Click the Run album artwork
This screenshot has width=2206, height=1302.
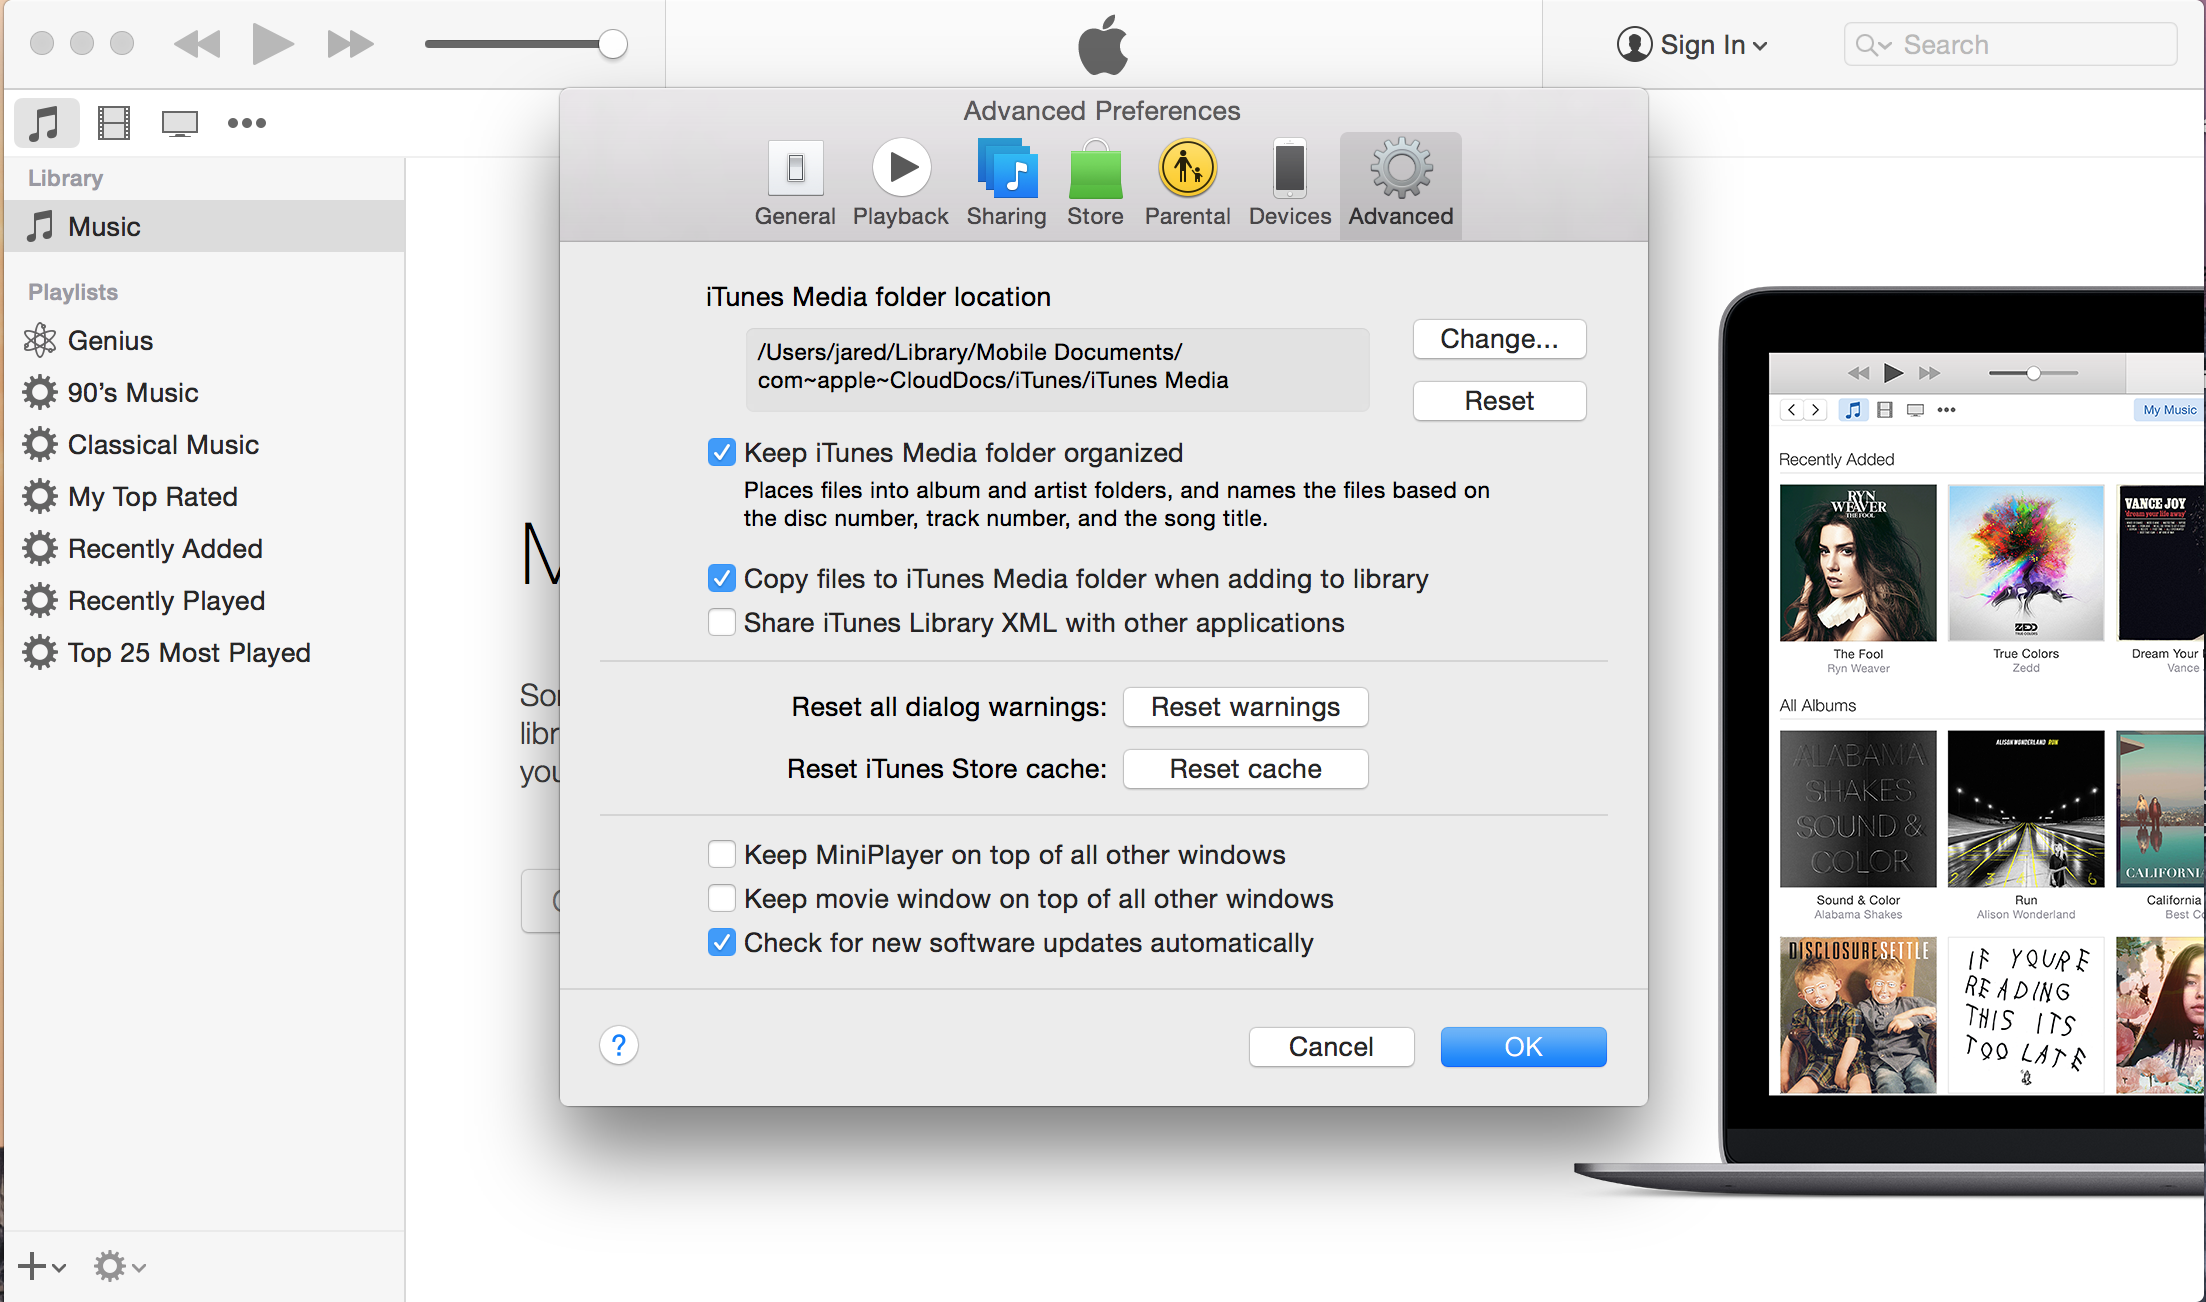coord(2026,809)
